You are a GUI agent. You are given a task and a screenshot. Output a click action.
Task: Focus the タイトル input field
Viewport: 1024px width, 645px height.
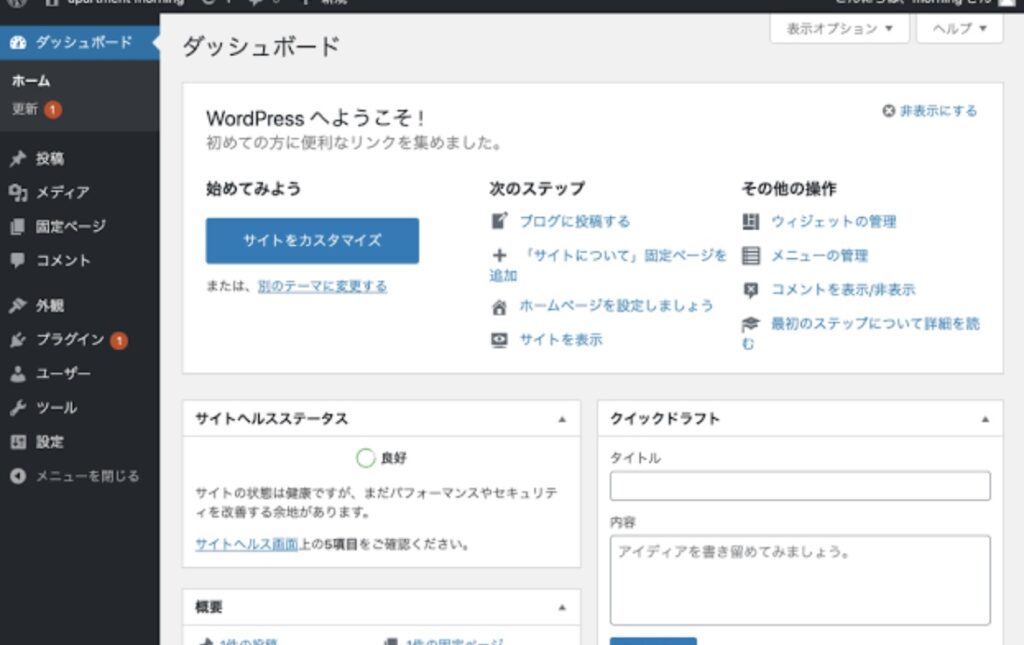point(800,486)
